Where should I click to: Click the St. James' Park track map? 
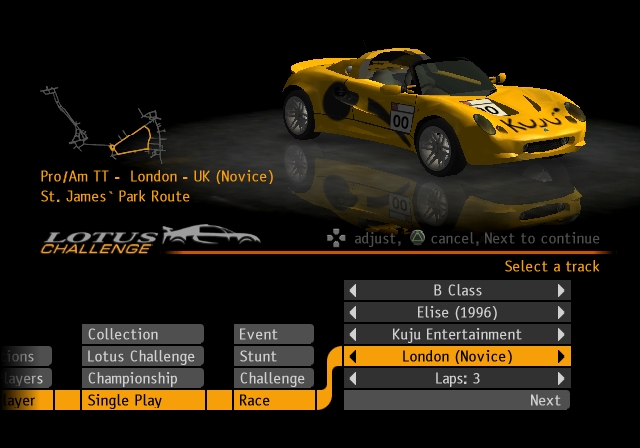pyautogui.click(x=105, y=124)
